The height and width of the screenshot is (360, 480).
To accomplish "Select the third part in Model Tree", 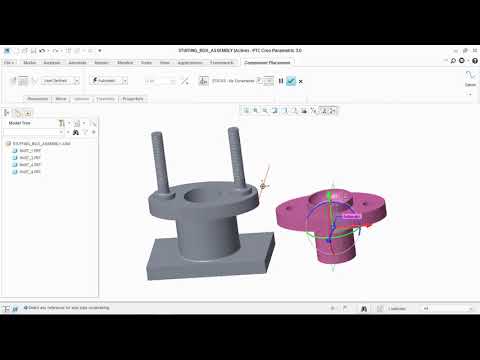I will click(x=27, y=165).
